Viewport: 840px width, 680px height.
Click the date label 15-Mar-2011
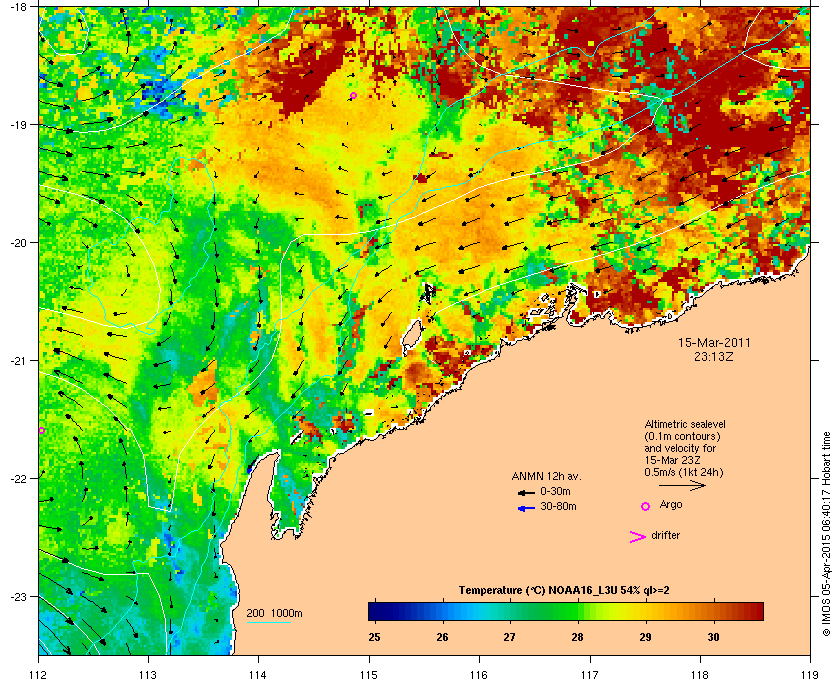point(714,342)
